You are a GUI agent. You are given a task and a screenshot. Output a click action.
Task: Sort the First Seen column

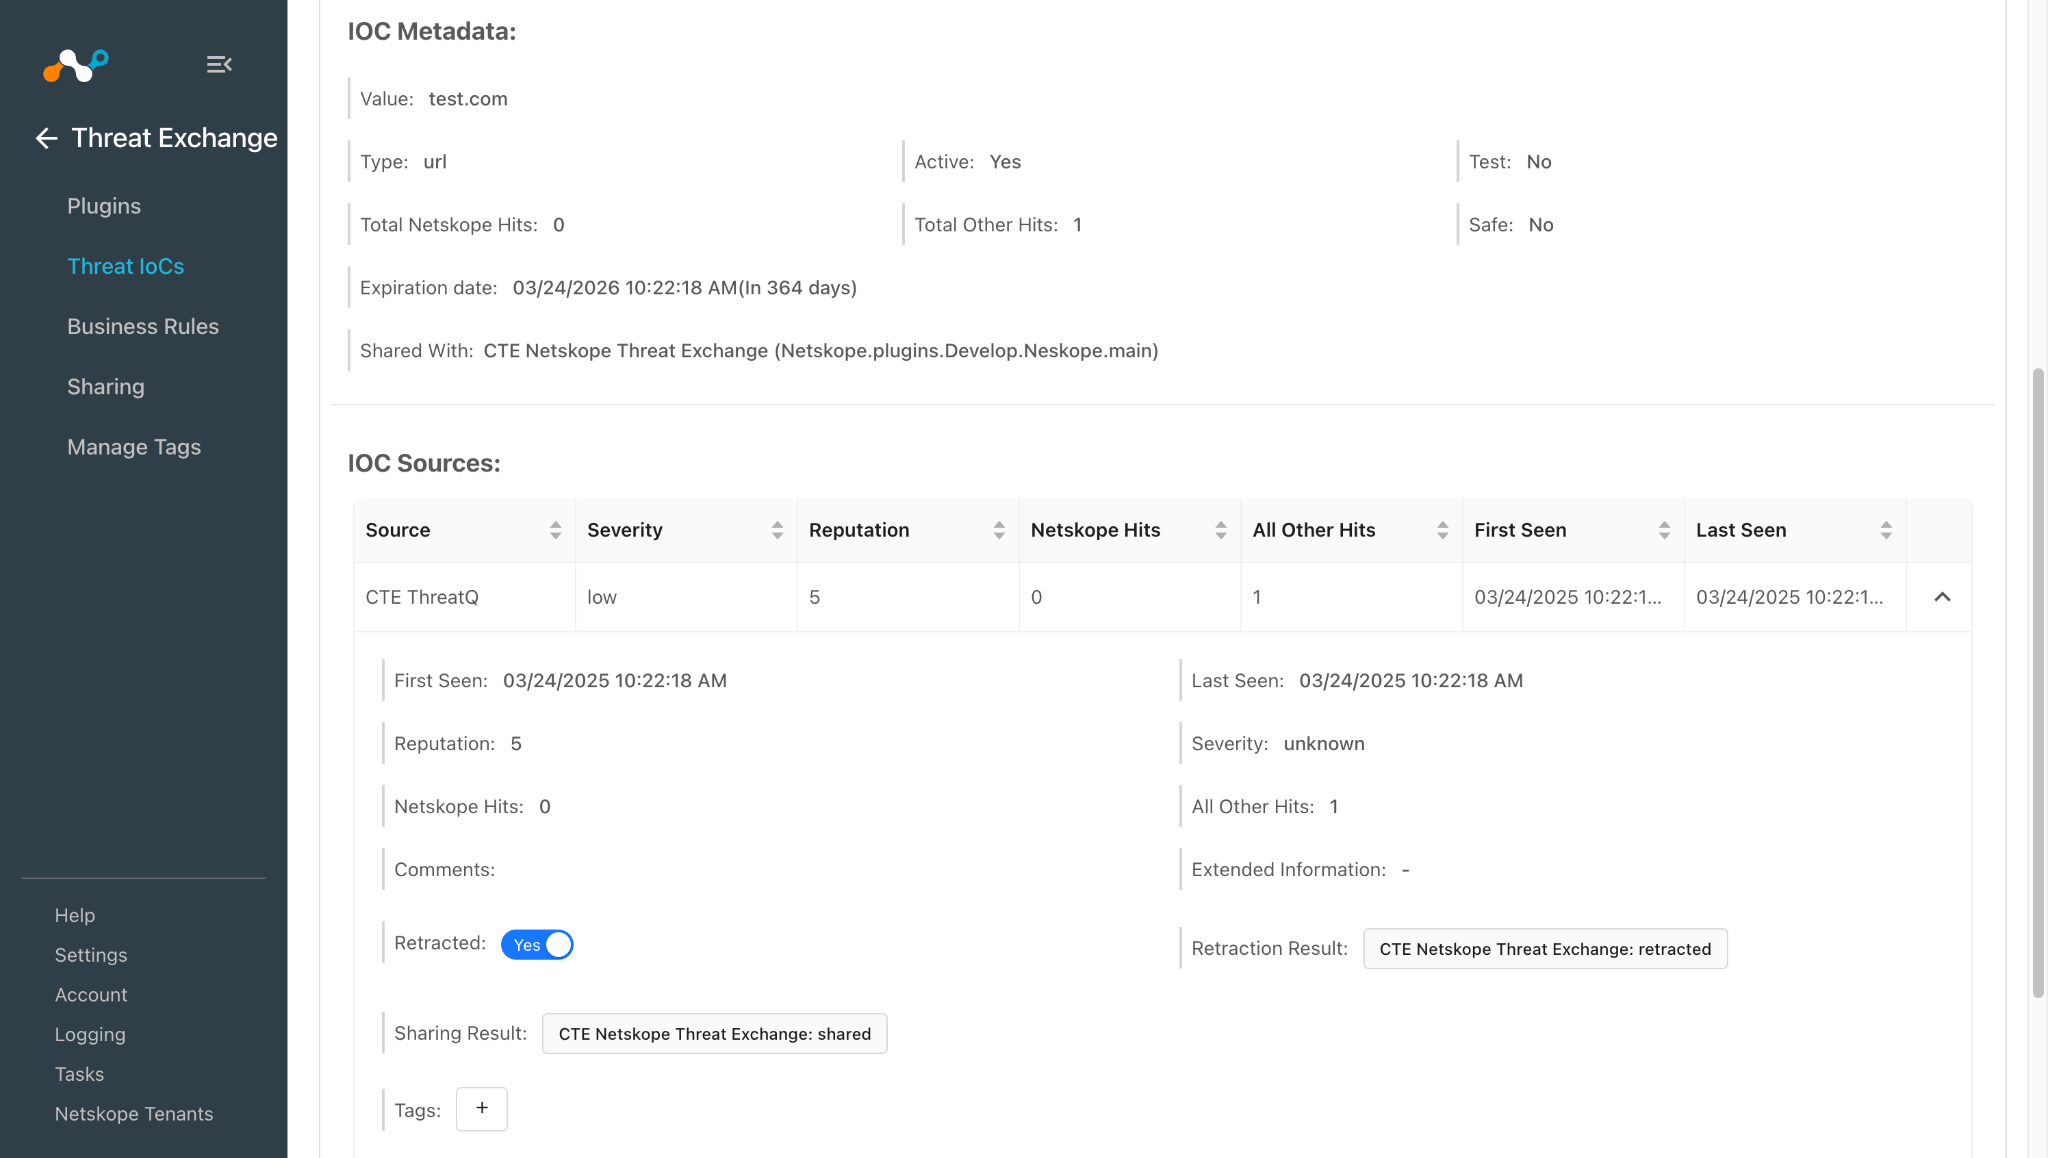coord(1665,530)
